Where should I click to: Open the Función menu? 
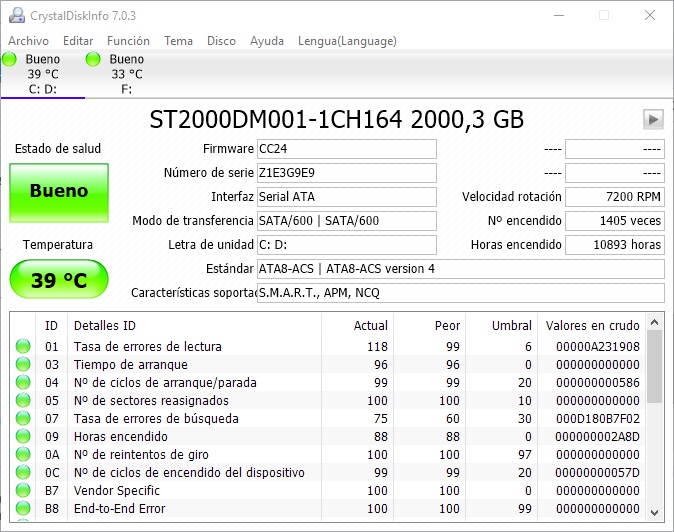coord(128,41)
